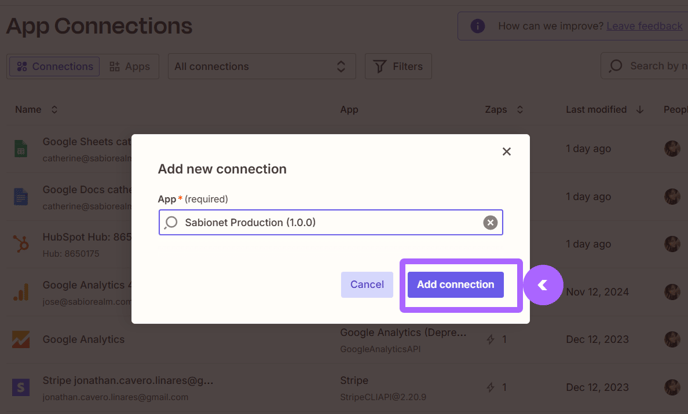Open the All connections dropdown

(x=262, y=67)
